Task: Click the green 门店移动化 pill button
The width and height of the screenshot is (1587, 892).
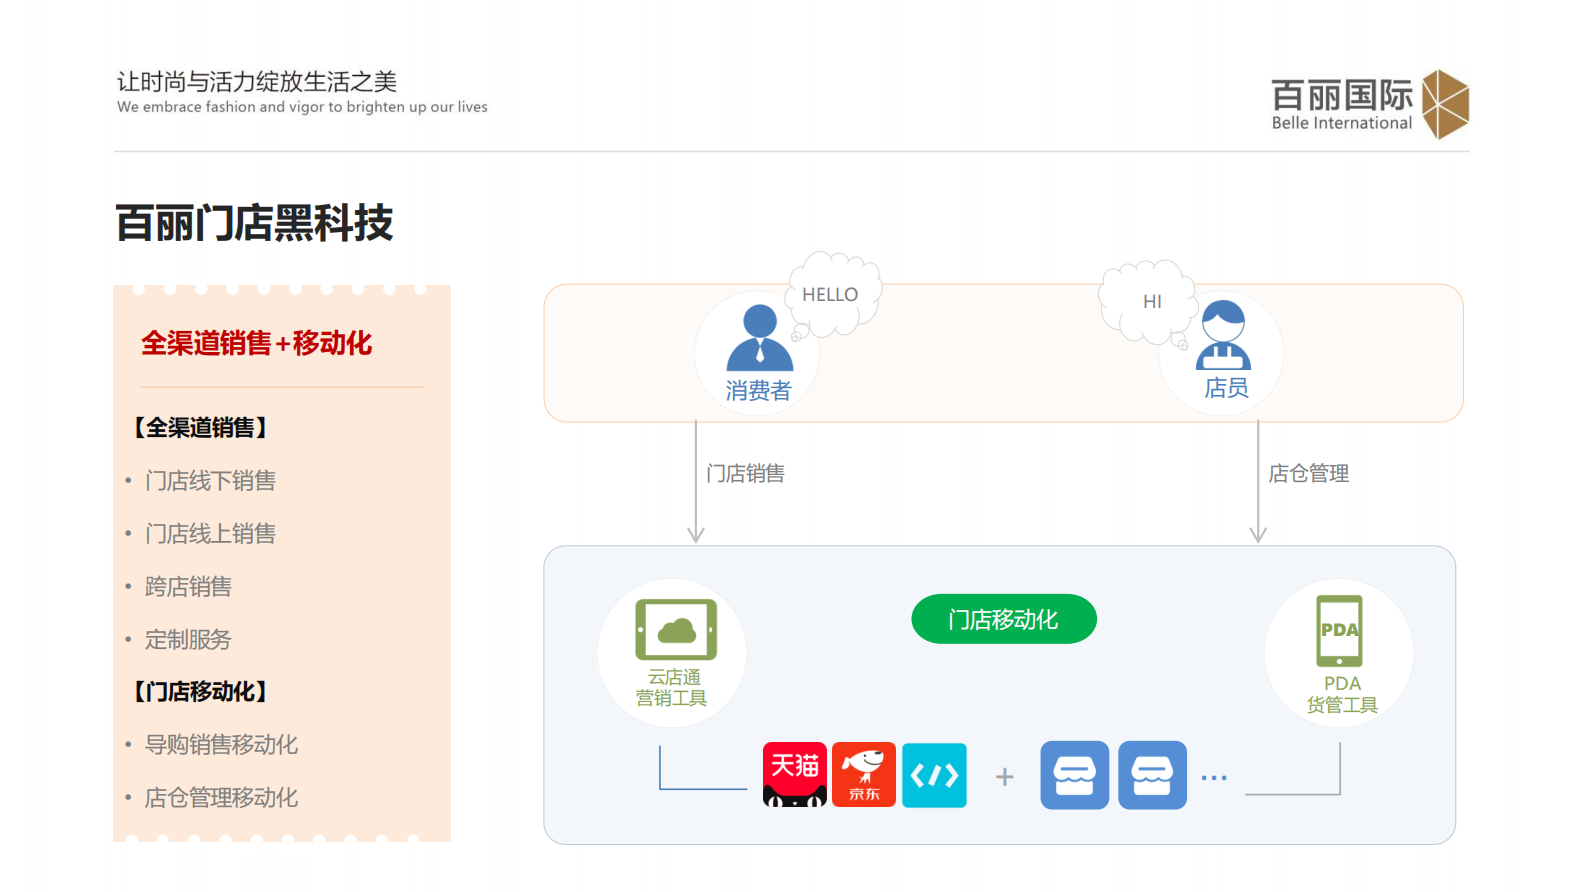Action: tap(1004, 620)
